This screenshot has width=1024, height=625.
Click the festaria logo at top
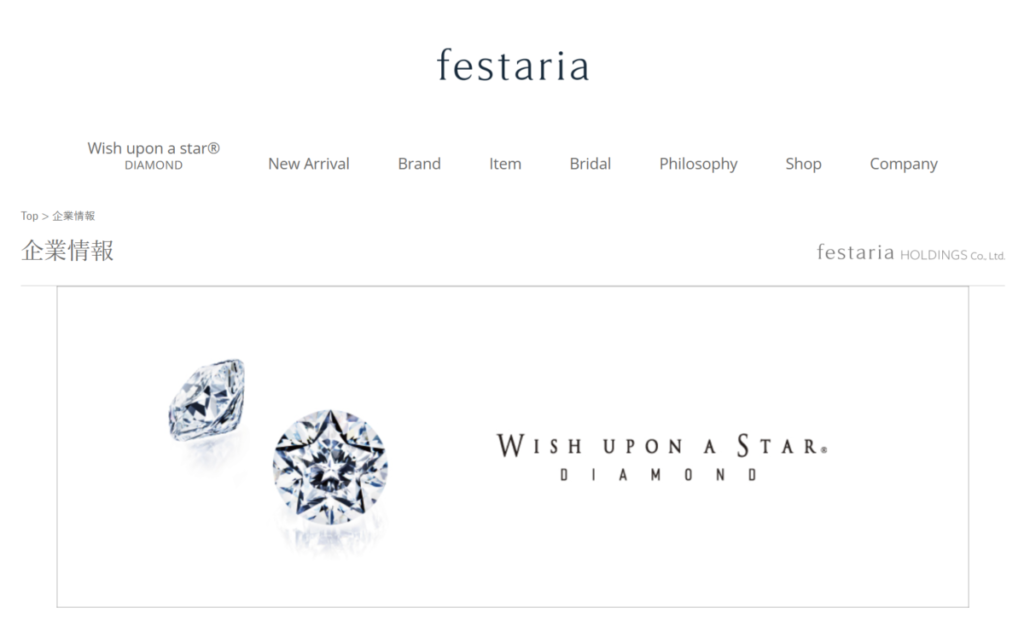pyautogui.click(x=513, y=65)
